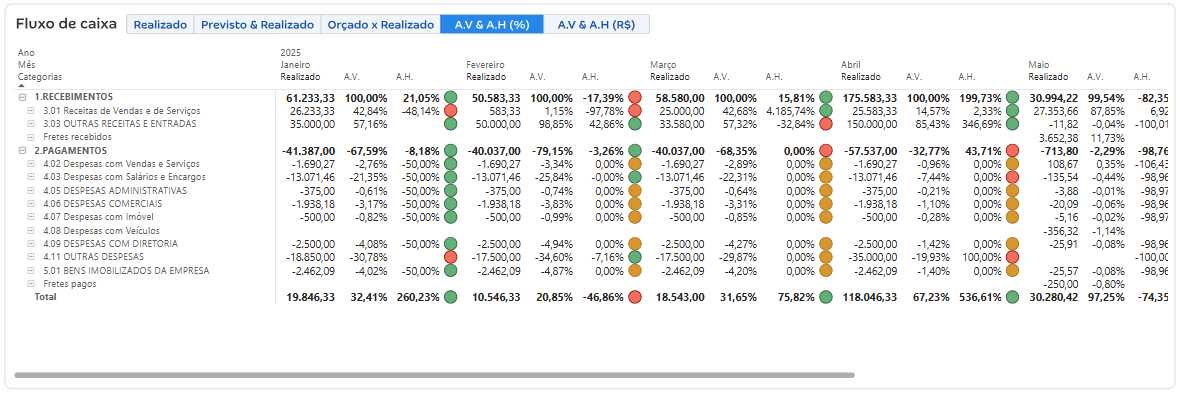1180x395 pixels.
Task: Toggle expander for 5.01 BENS IMOBILIZADOS
Action: tap(31, 270)
